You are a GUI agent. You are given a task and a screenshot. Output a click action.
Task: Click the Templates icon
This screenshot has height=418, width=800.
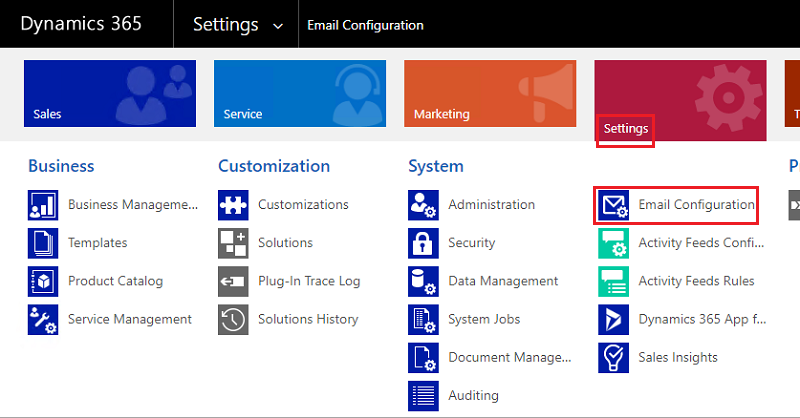click(x=43, y=243)
